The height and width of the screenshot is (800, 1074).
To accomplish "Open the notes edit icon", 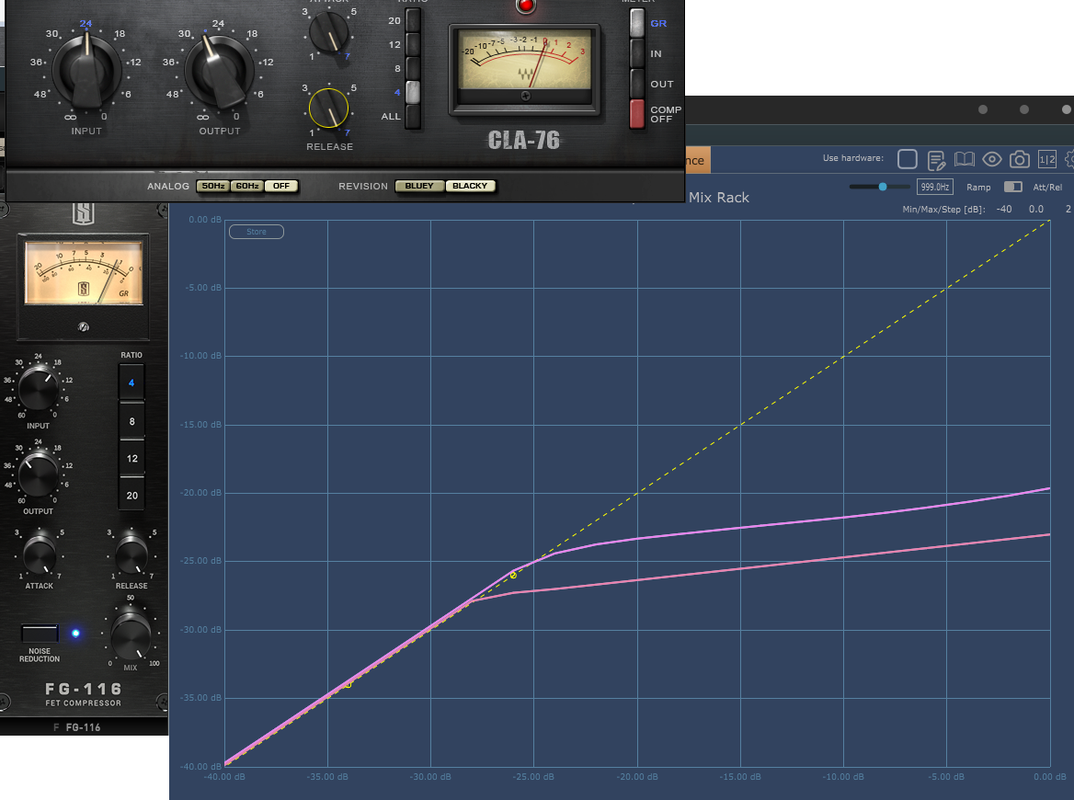I will (936, 160).
